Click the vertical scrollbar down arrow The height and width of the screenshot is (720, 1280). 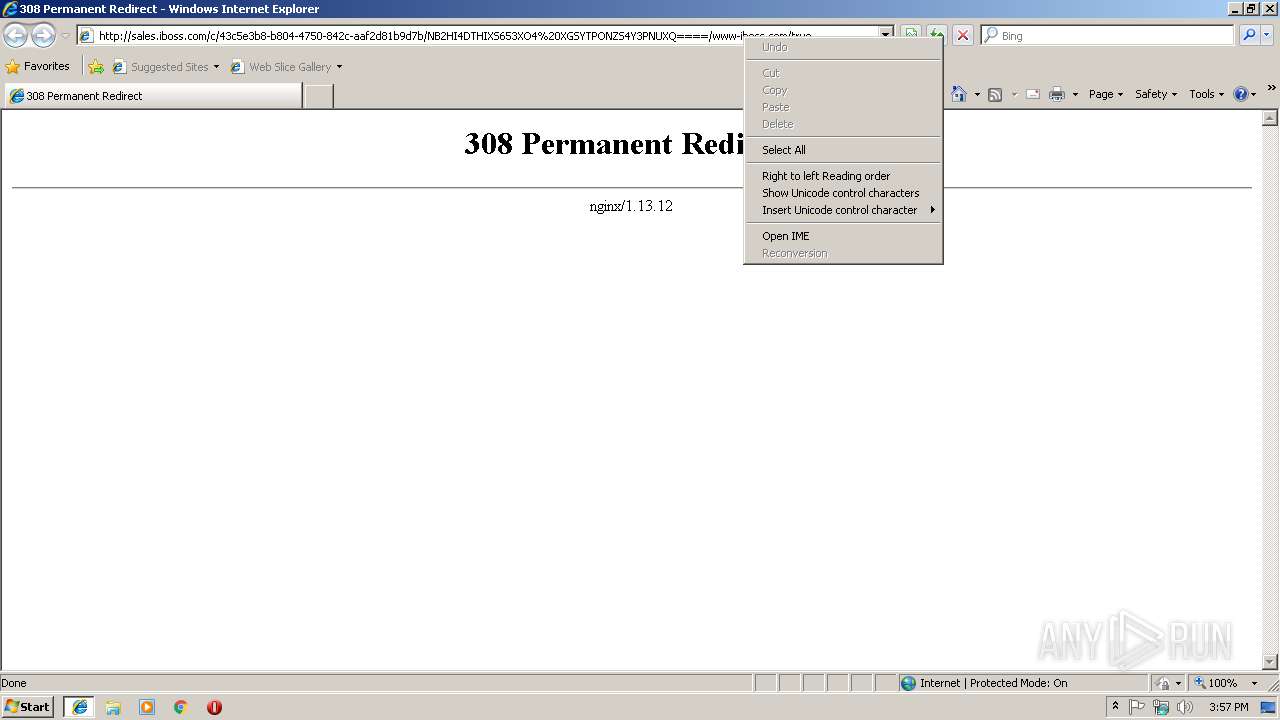point(1270,662)
